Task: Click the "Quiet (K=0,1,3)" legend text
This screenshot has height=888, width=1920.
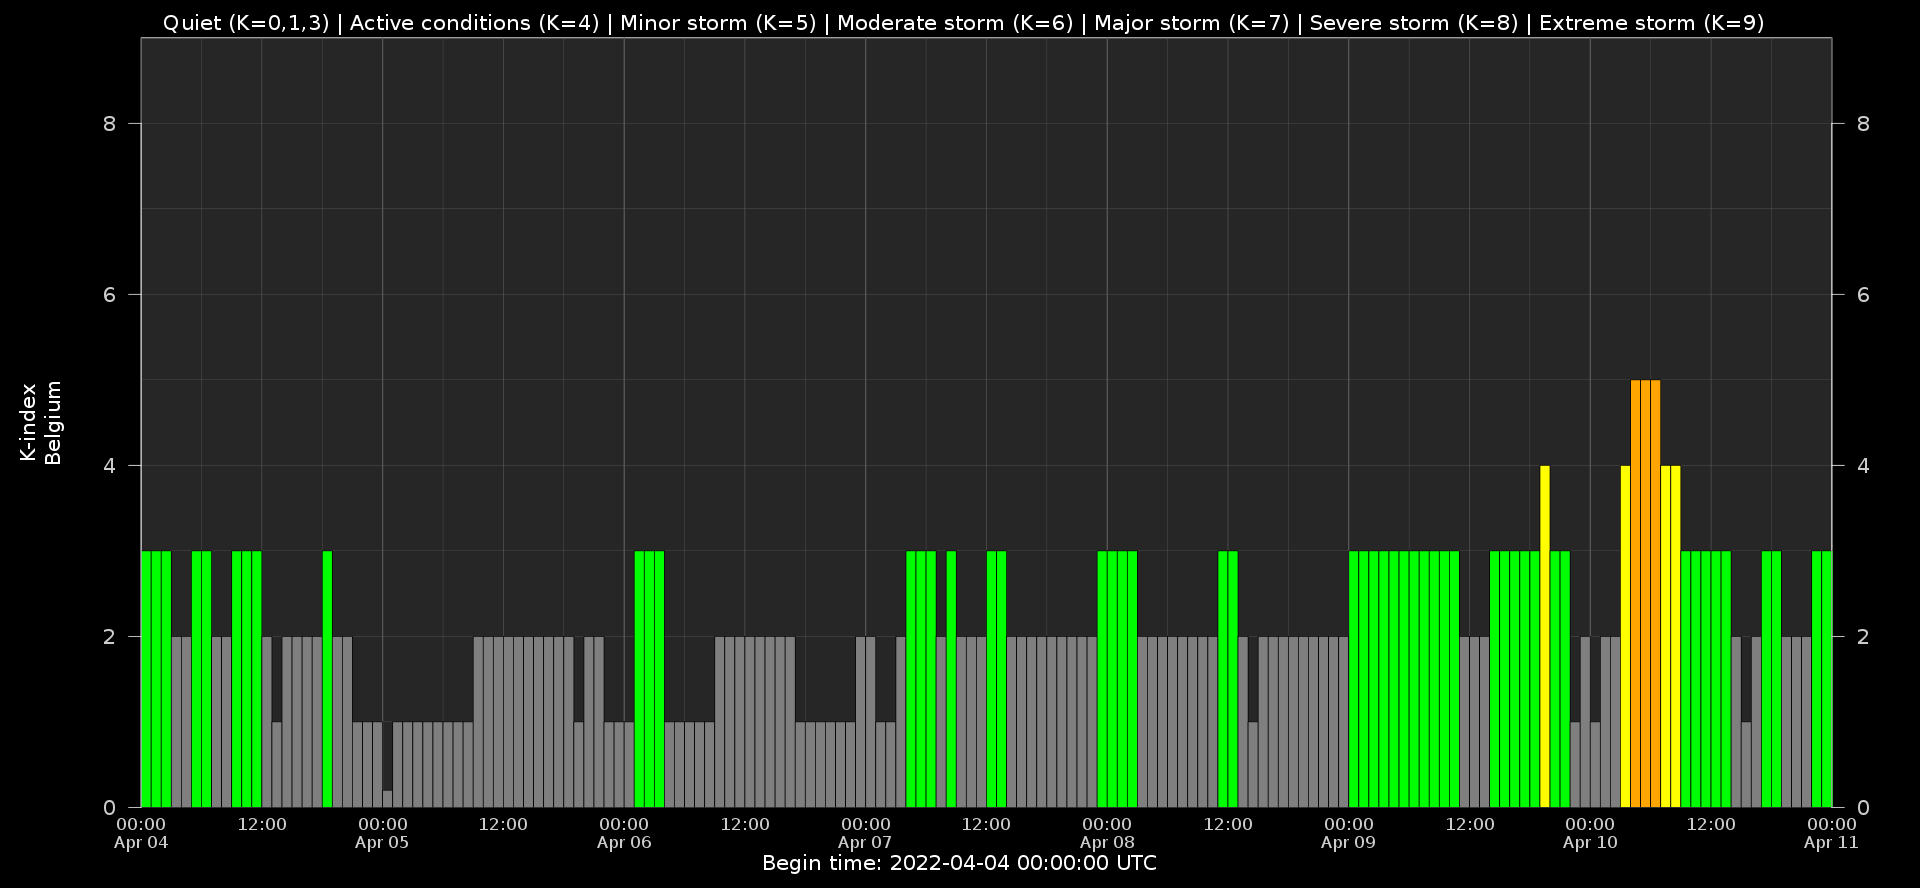Action: point(246,23)
